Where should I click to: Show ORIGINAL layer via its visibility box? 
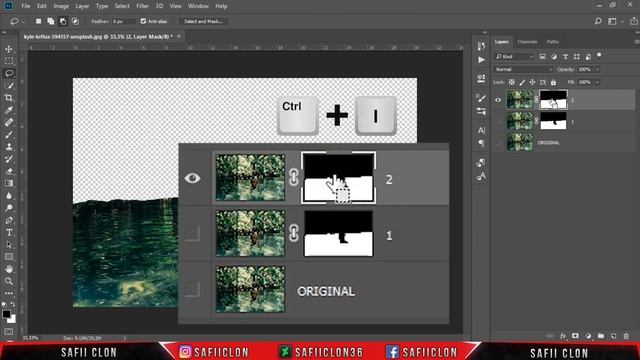[498, 142]
